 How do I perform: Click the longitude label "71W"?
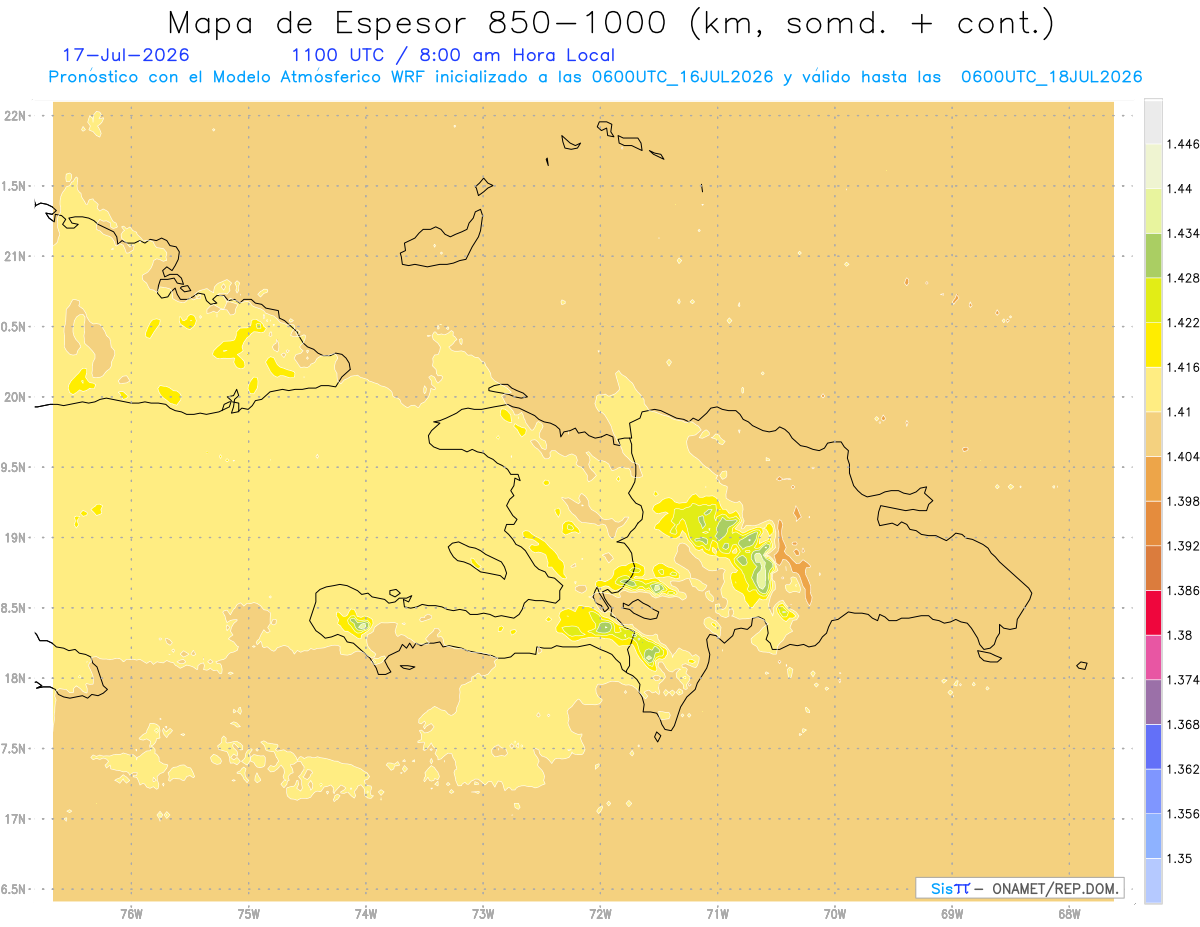[x=718, y=913]
